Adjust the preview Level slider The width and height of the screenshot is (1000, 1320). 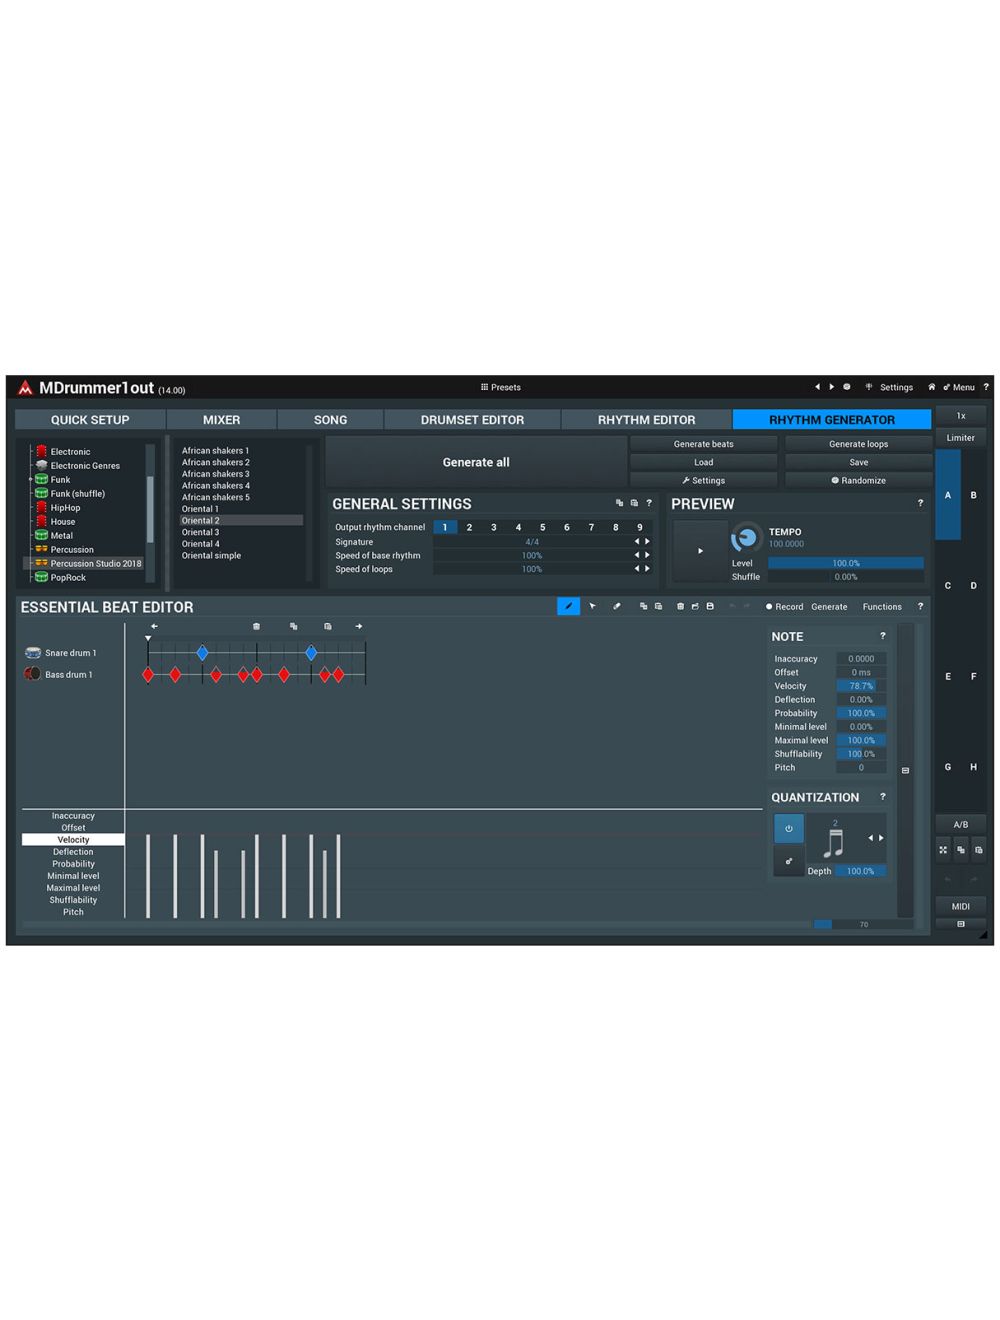coord(845,563)
